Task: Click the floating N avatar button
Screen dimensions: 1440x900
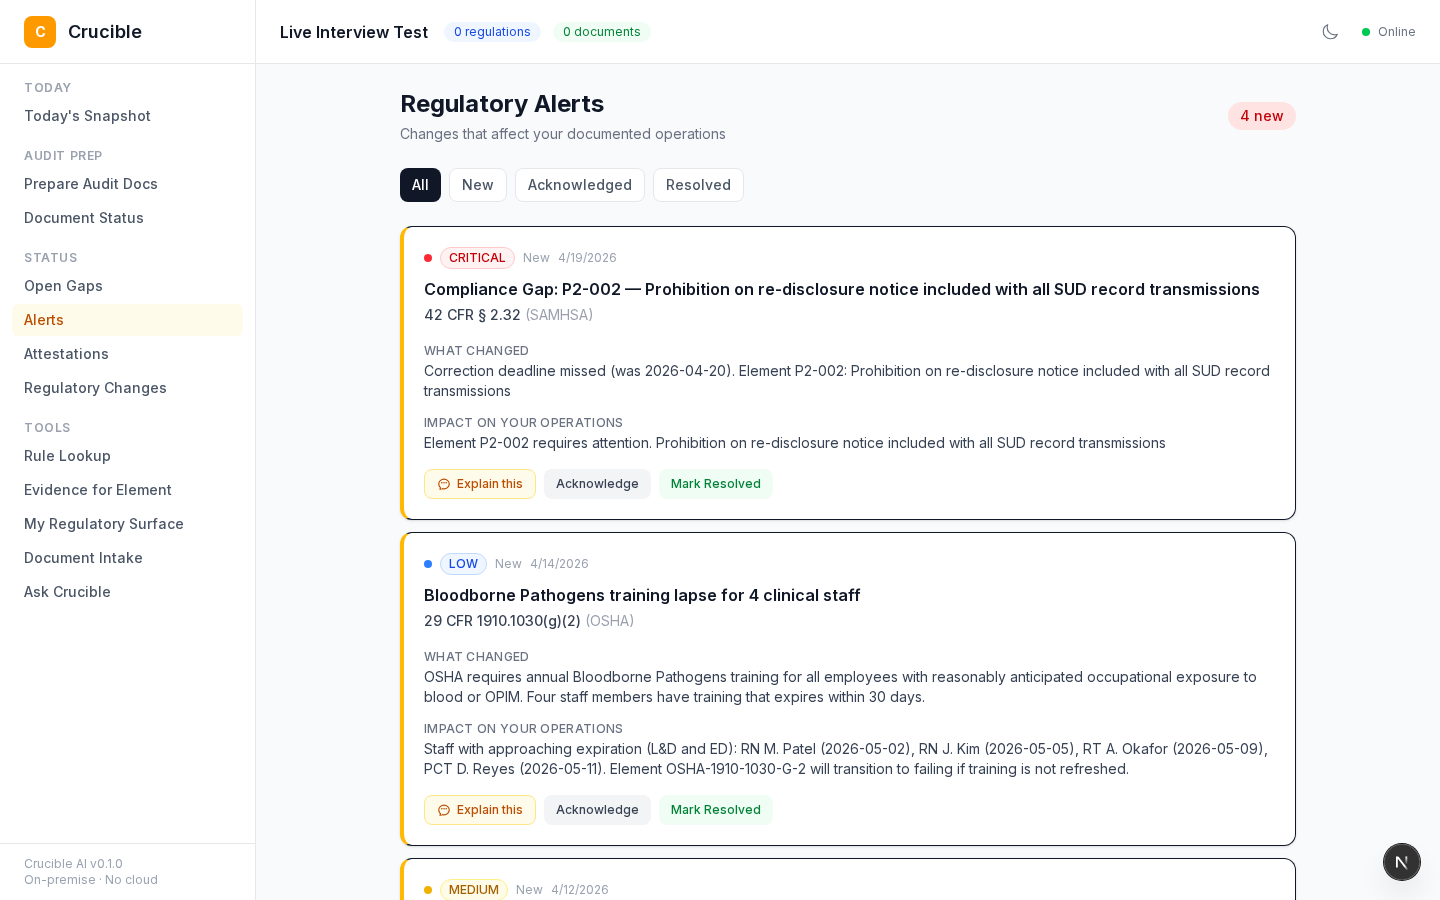Action: point(1402,862)
